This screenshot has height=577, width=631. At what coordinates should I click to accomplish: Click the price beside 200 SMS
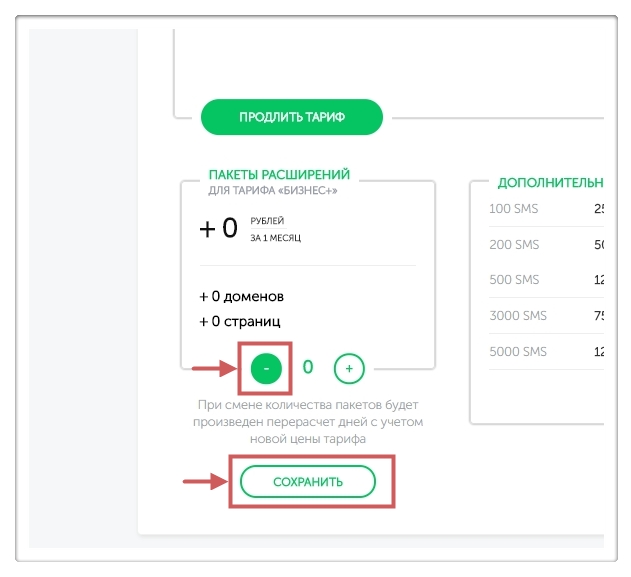[x=598, y=245]
